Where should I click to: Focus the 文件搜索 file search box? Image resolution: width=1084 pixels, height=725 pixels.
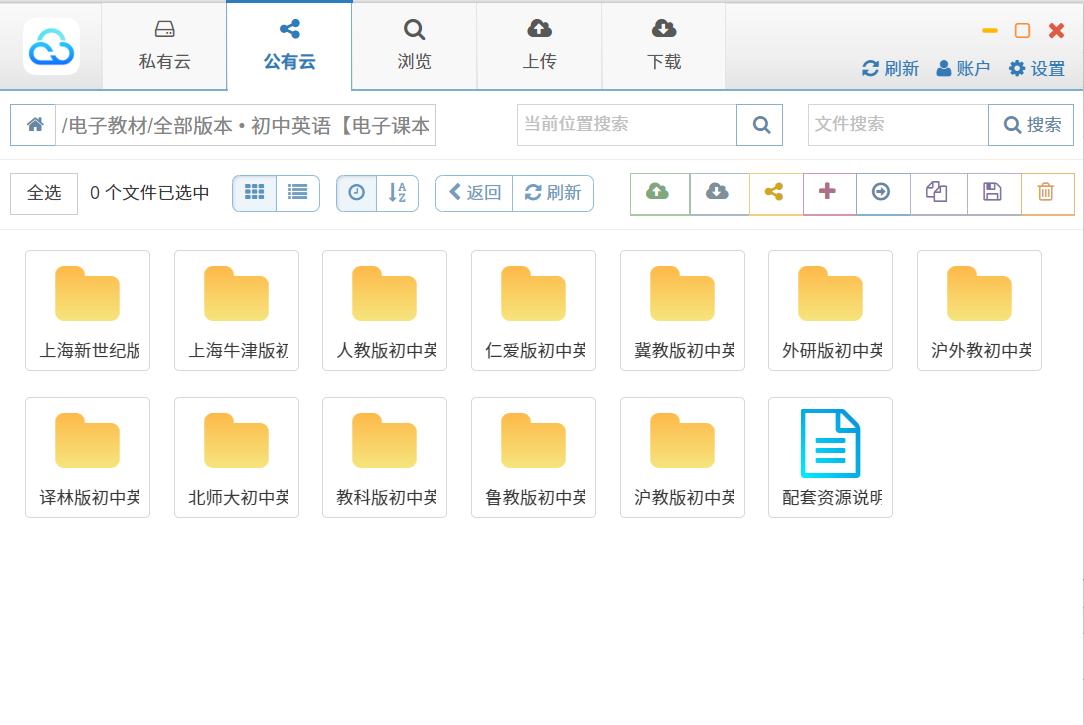pyautogui.click(x=898, y=125)
